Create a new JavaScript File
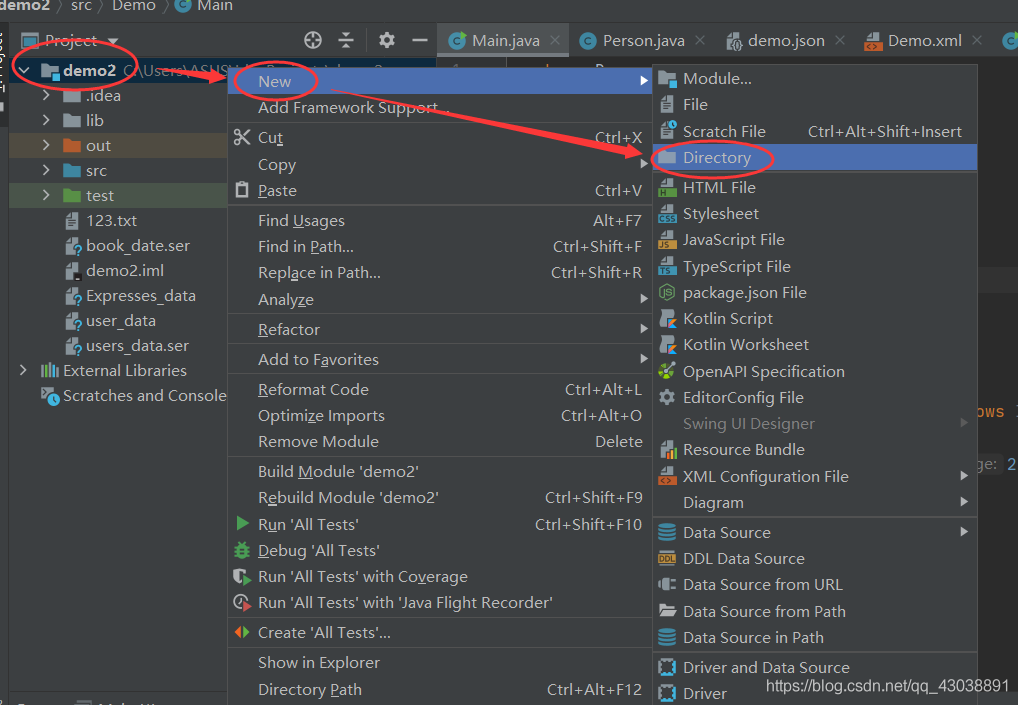 pyautogui.click(x=815, y=240)
